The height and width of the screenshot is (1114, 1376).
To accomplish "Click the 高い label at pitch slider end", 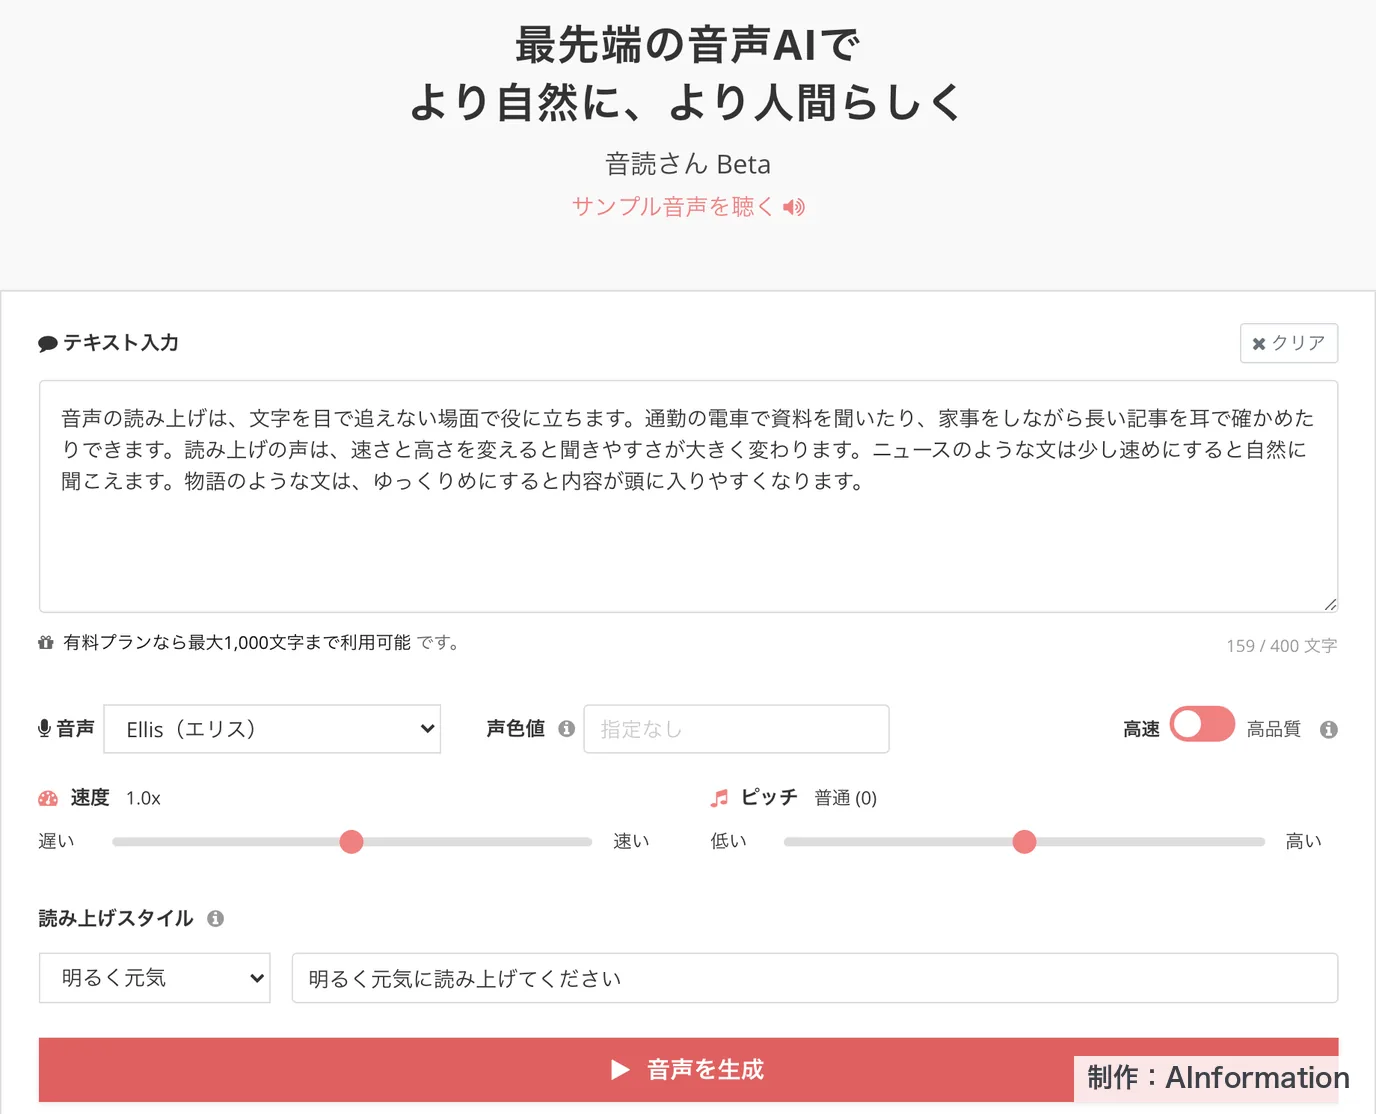I will point(1303,842).
